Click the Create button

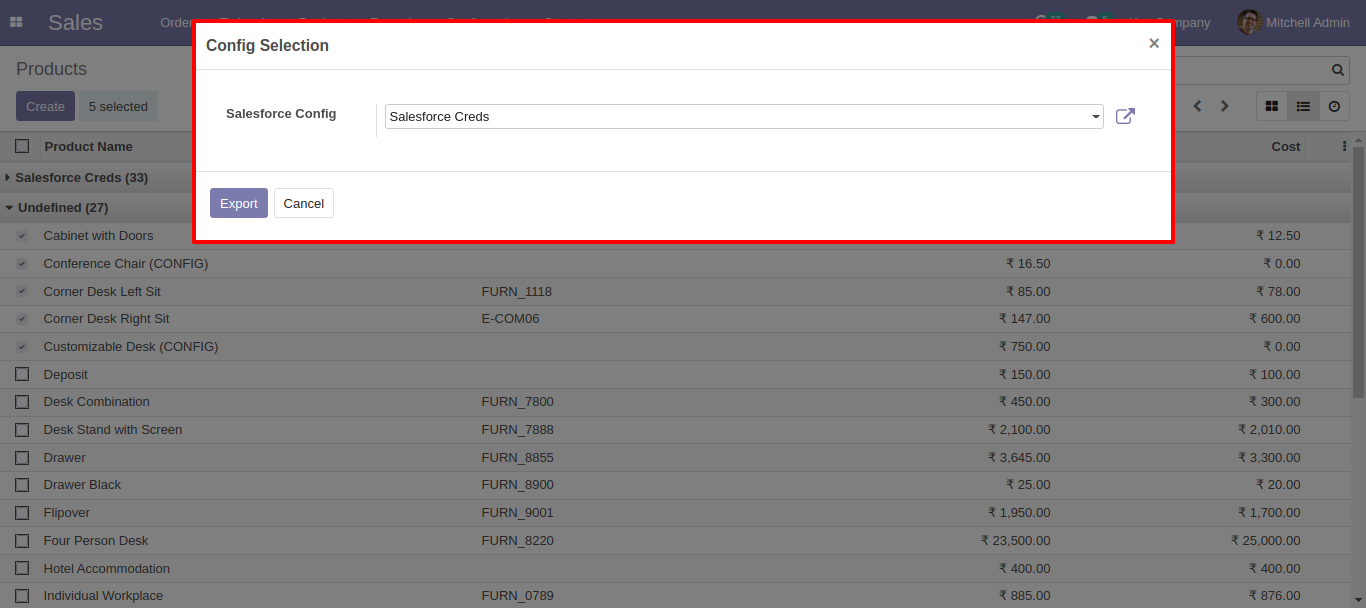coord(45,106)
